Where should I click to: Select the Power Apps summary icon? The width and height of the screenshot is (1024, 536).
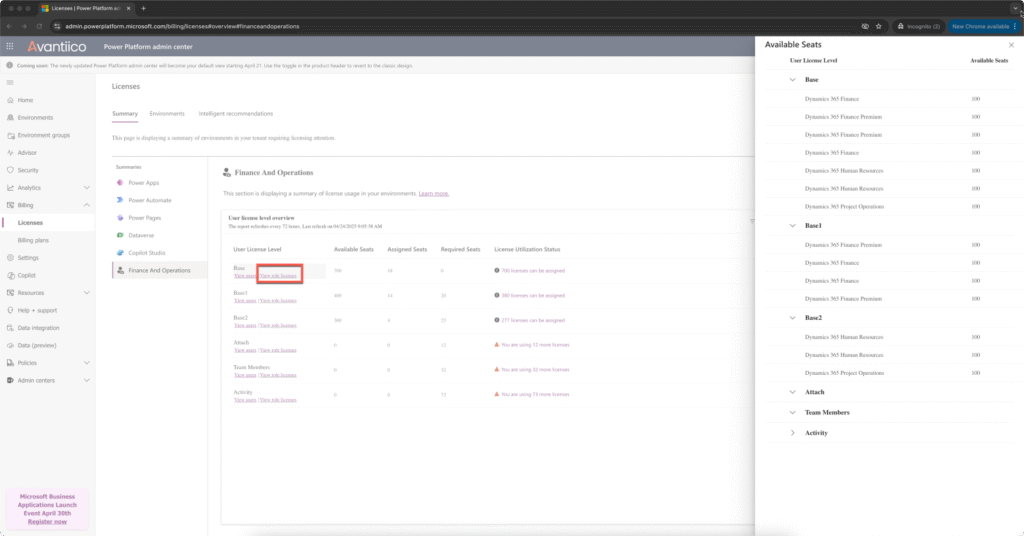[120, 183]
